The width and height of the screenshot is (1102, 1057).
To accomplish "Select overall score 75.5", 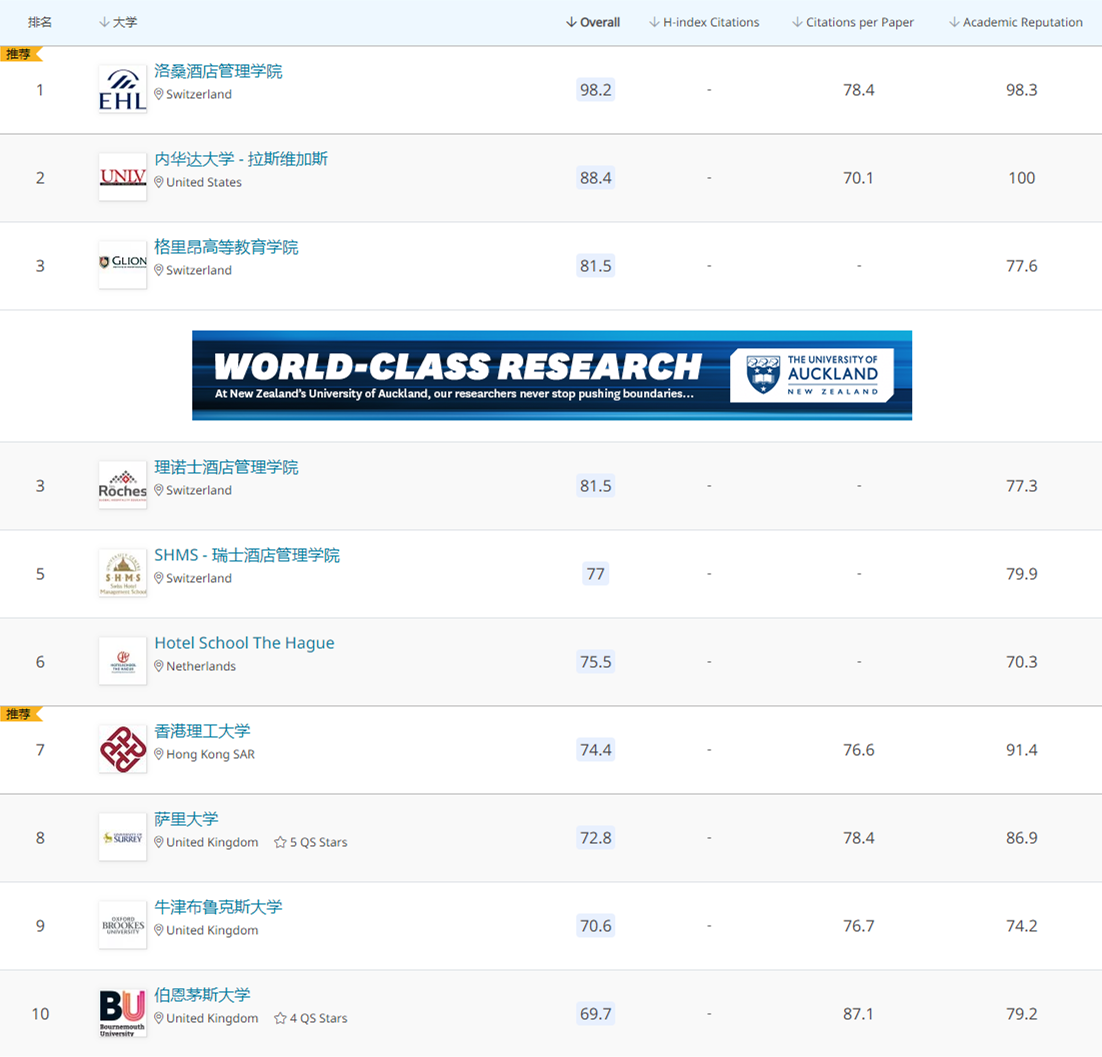I will click(x=595, y=661).
